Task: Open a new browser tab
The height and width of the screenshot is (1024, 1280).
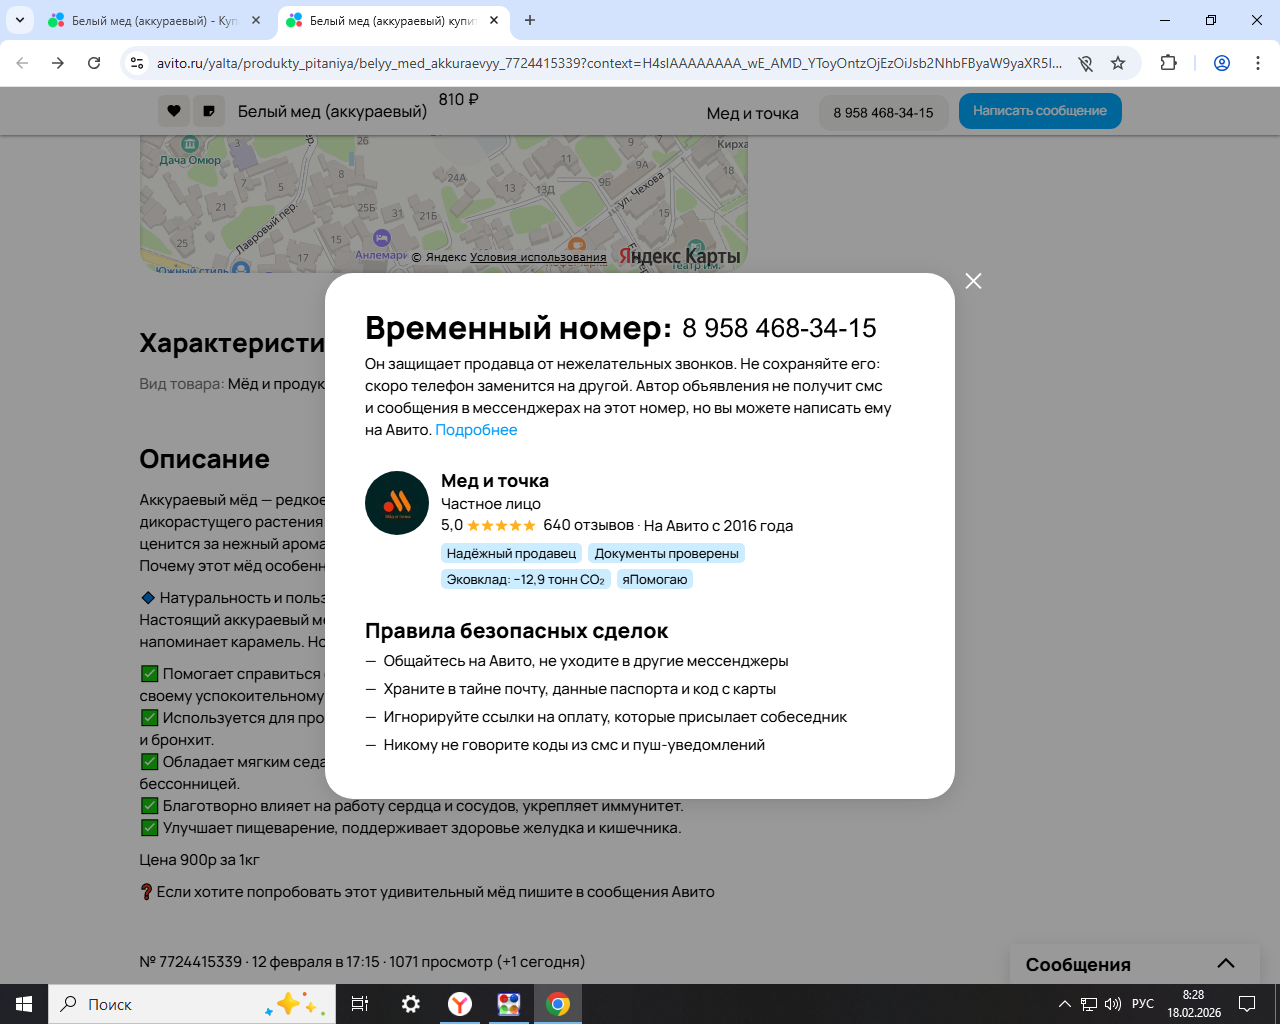Action: (530, 20)
